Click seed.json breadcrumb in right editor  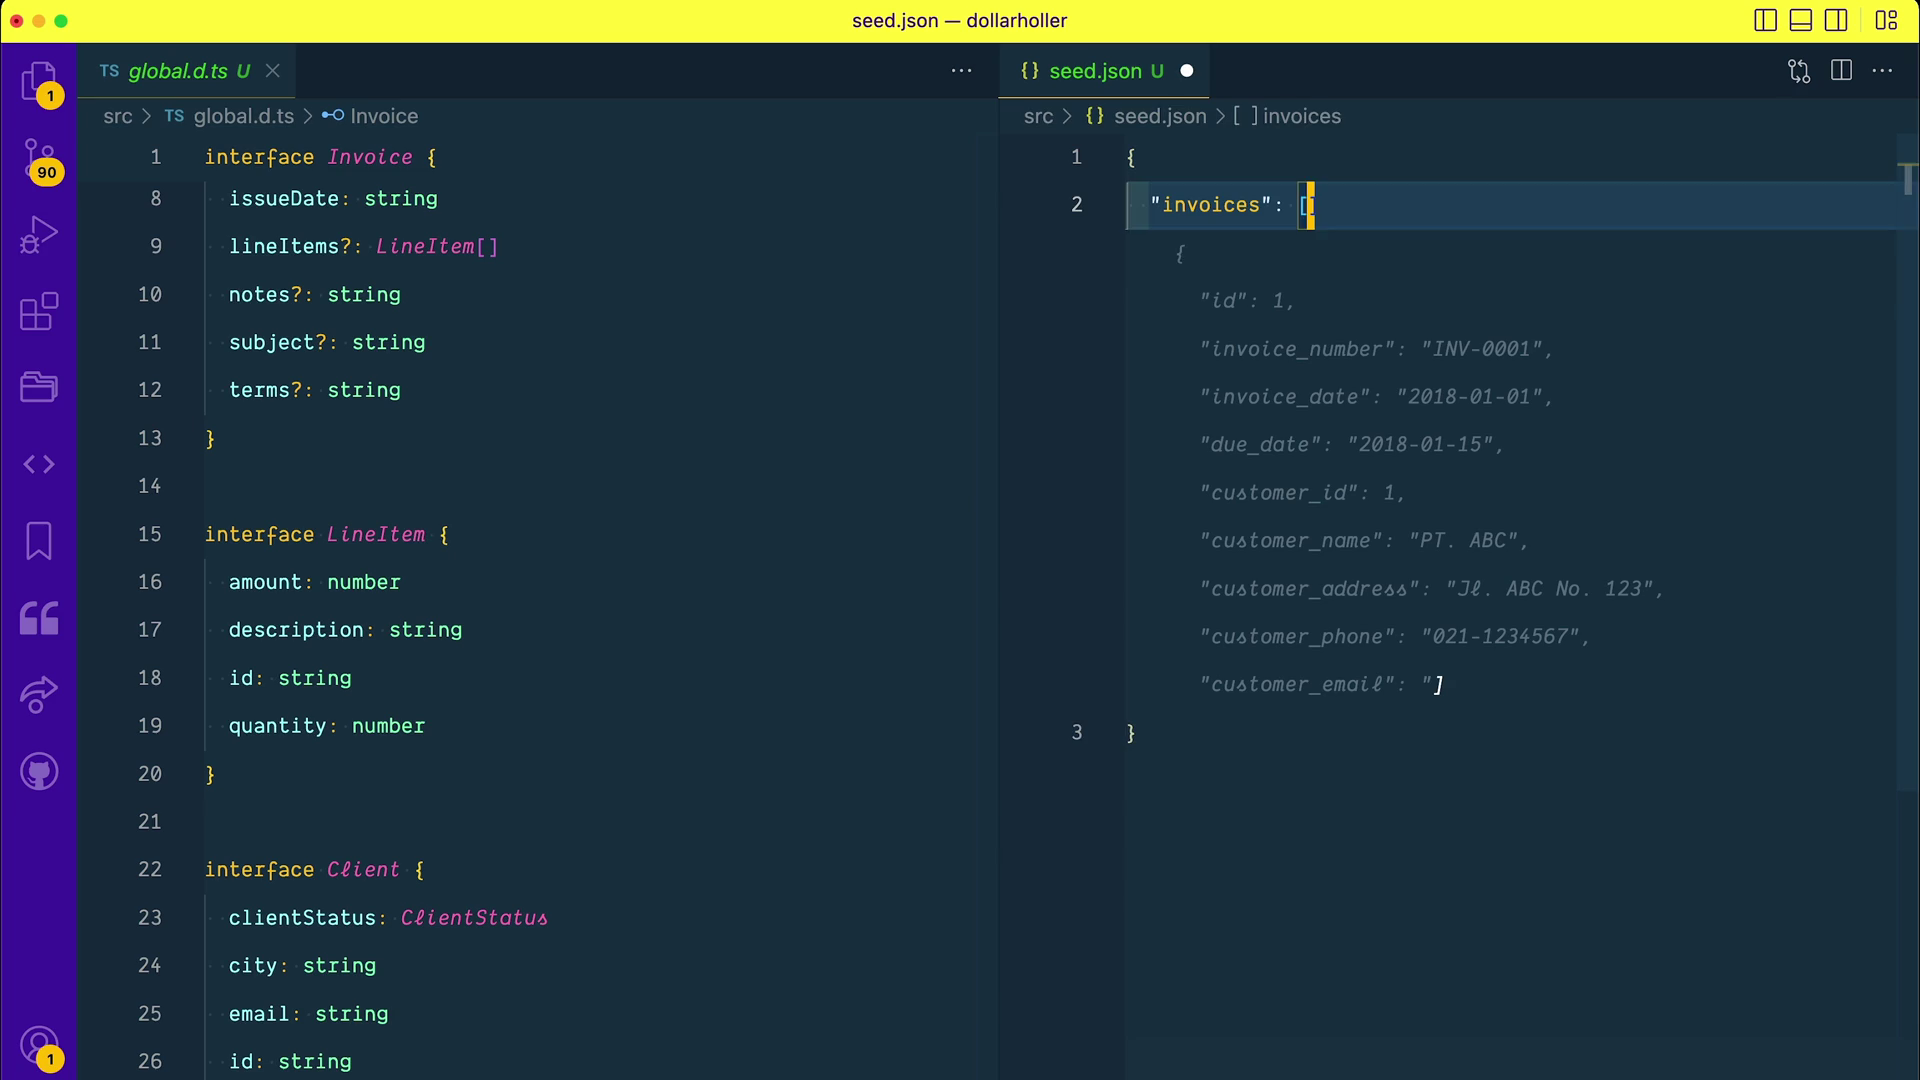tap(1160, 116)
